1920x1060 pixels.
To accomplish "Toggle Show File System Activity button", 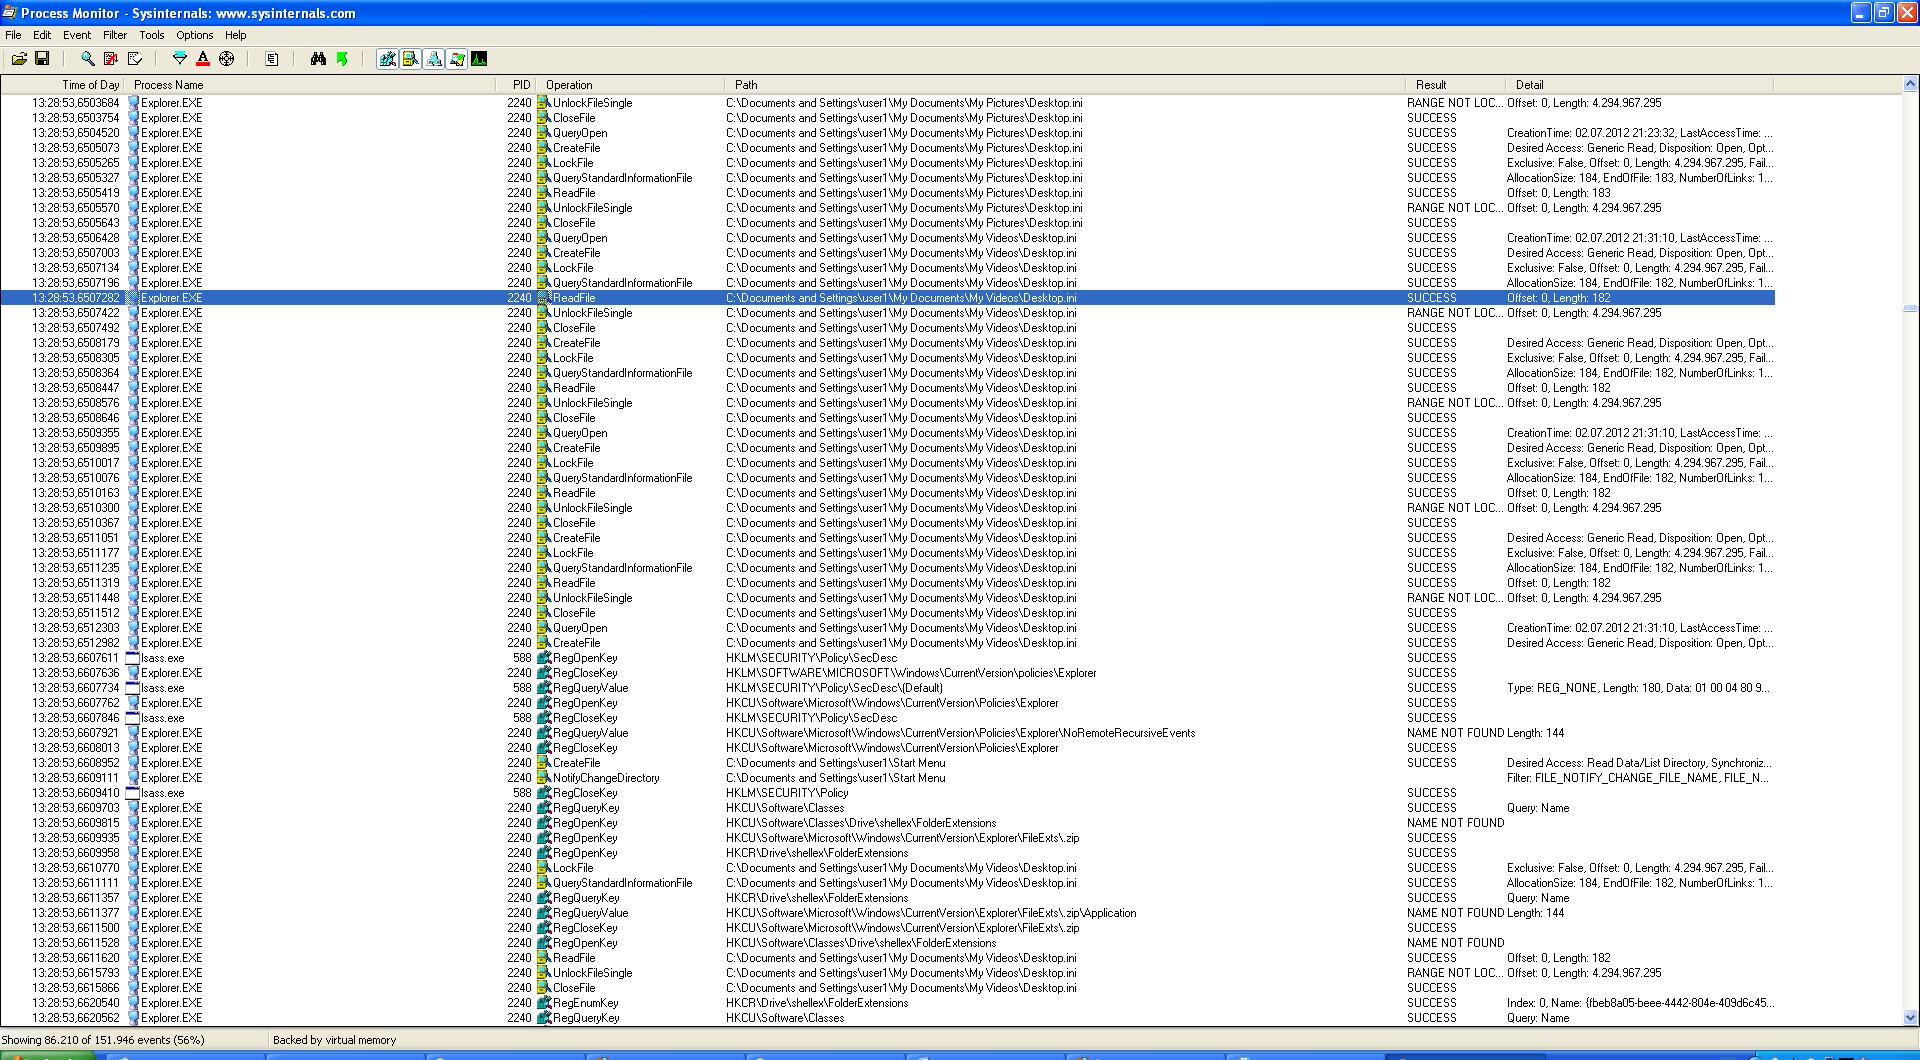I will pos(410,59).
